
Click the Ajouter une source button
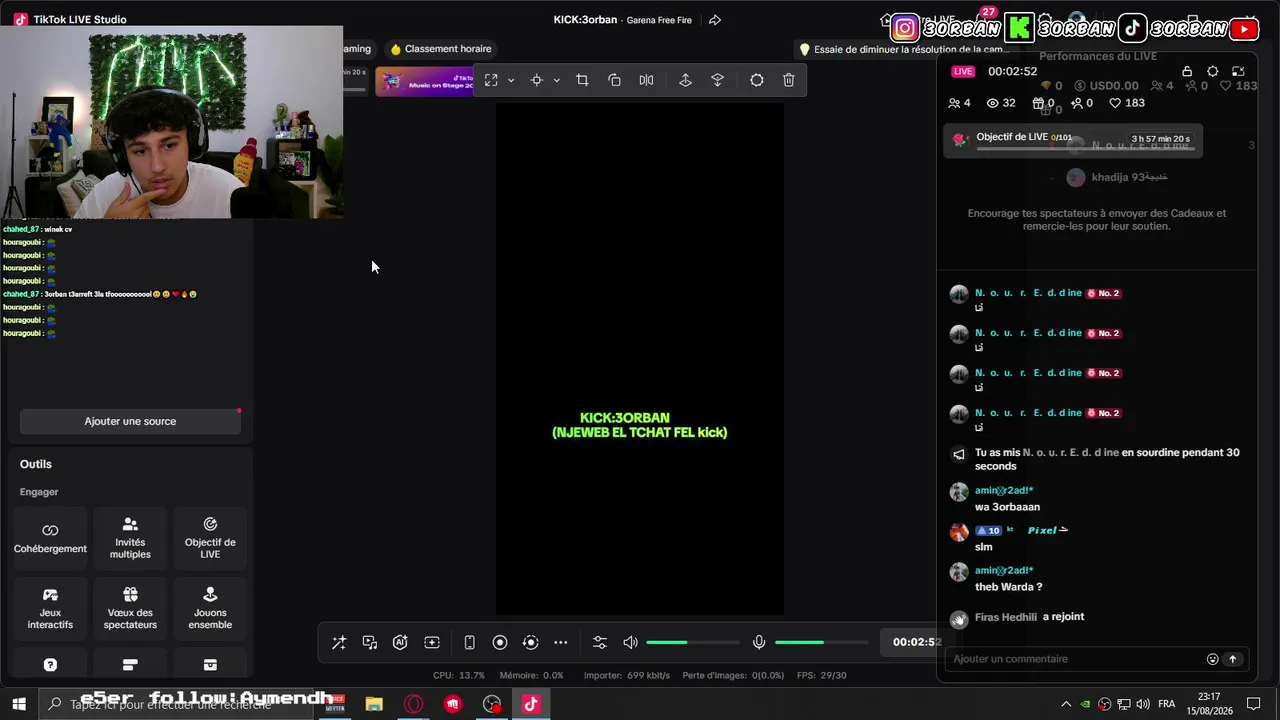coord(130,421)
